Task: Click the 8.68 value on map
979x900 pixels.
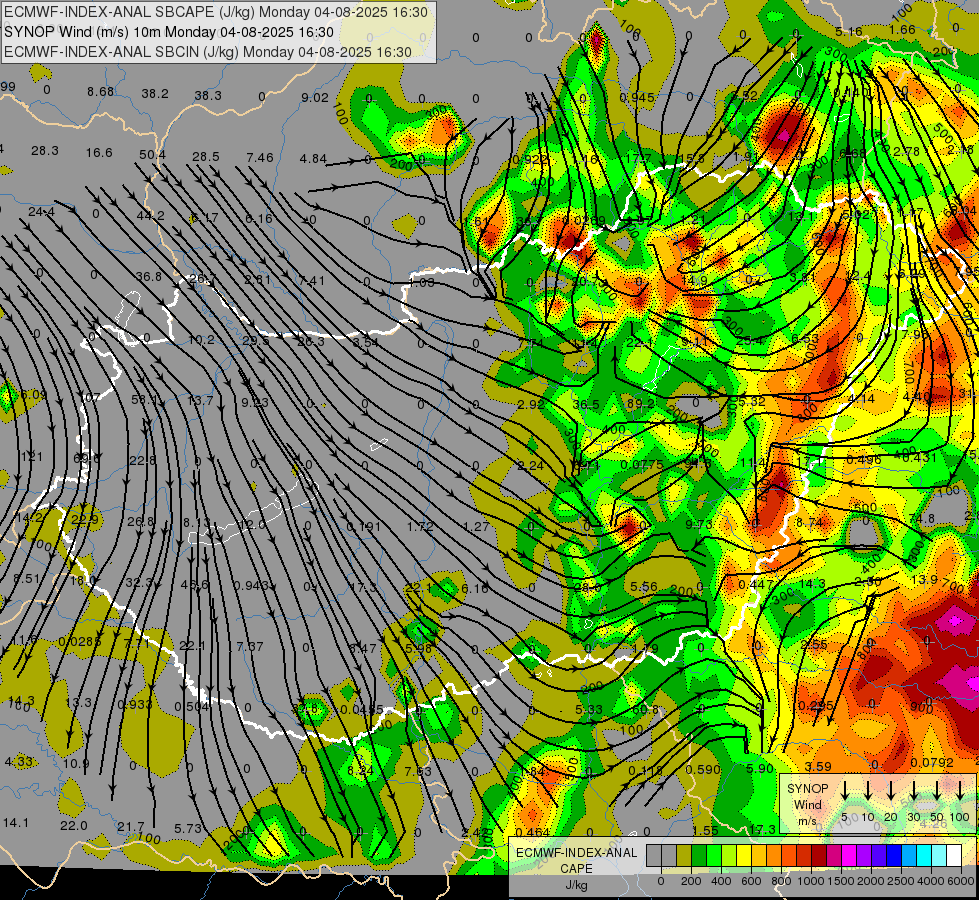Action: 101,92
